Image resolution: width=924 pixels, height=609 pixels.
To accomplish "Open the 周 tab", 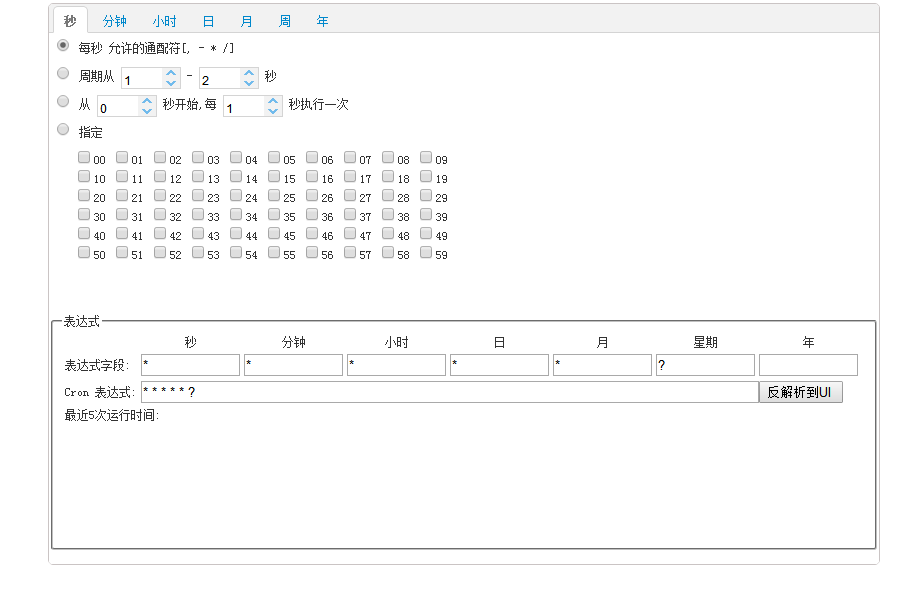I will 285,21.
